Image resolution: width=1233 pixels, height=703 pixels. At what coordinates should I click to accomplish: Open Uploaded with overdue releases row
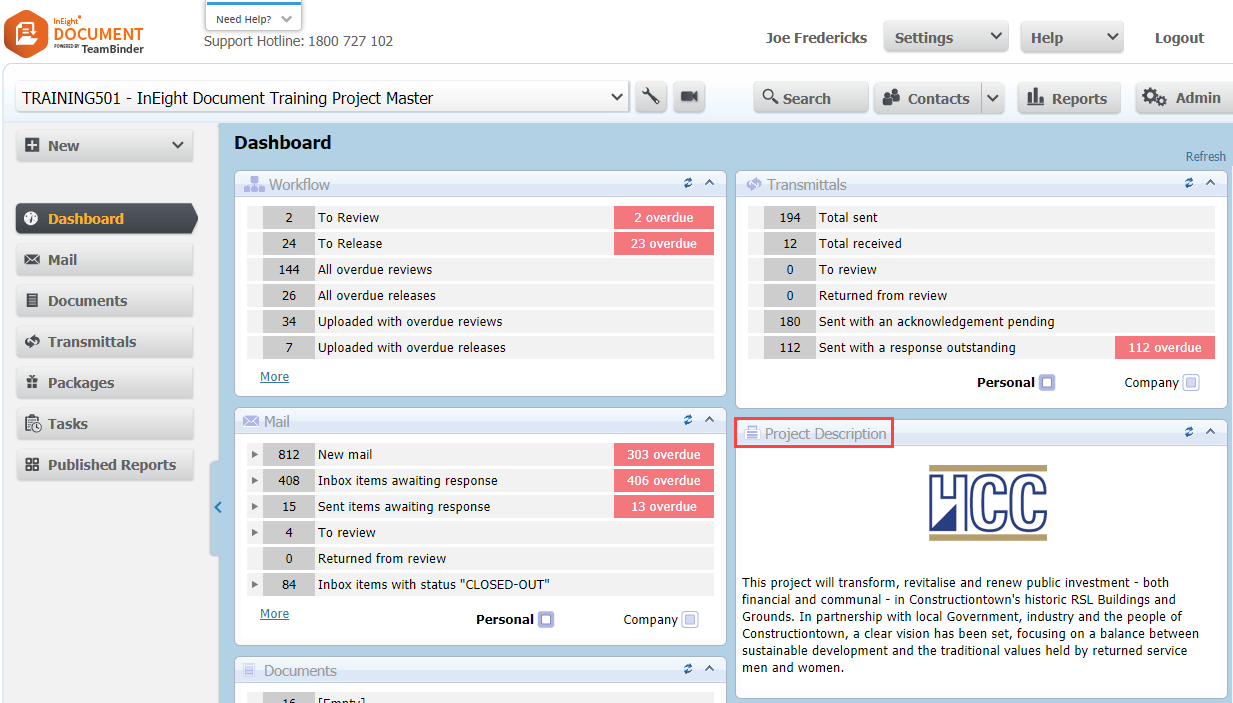coord(480,347)
